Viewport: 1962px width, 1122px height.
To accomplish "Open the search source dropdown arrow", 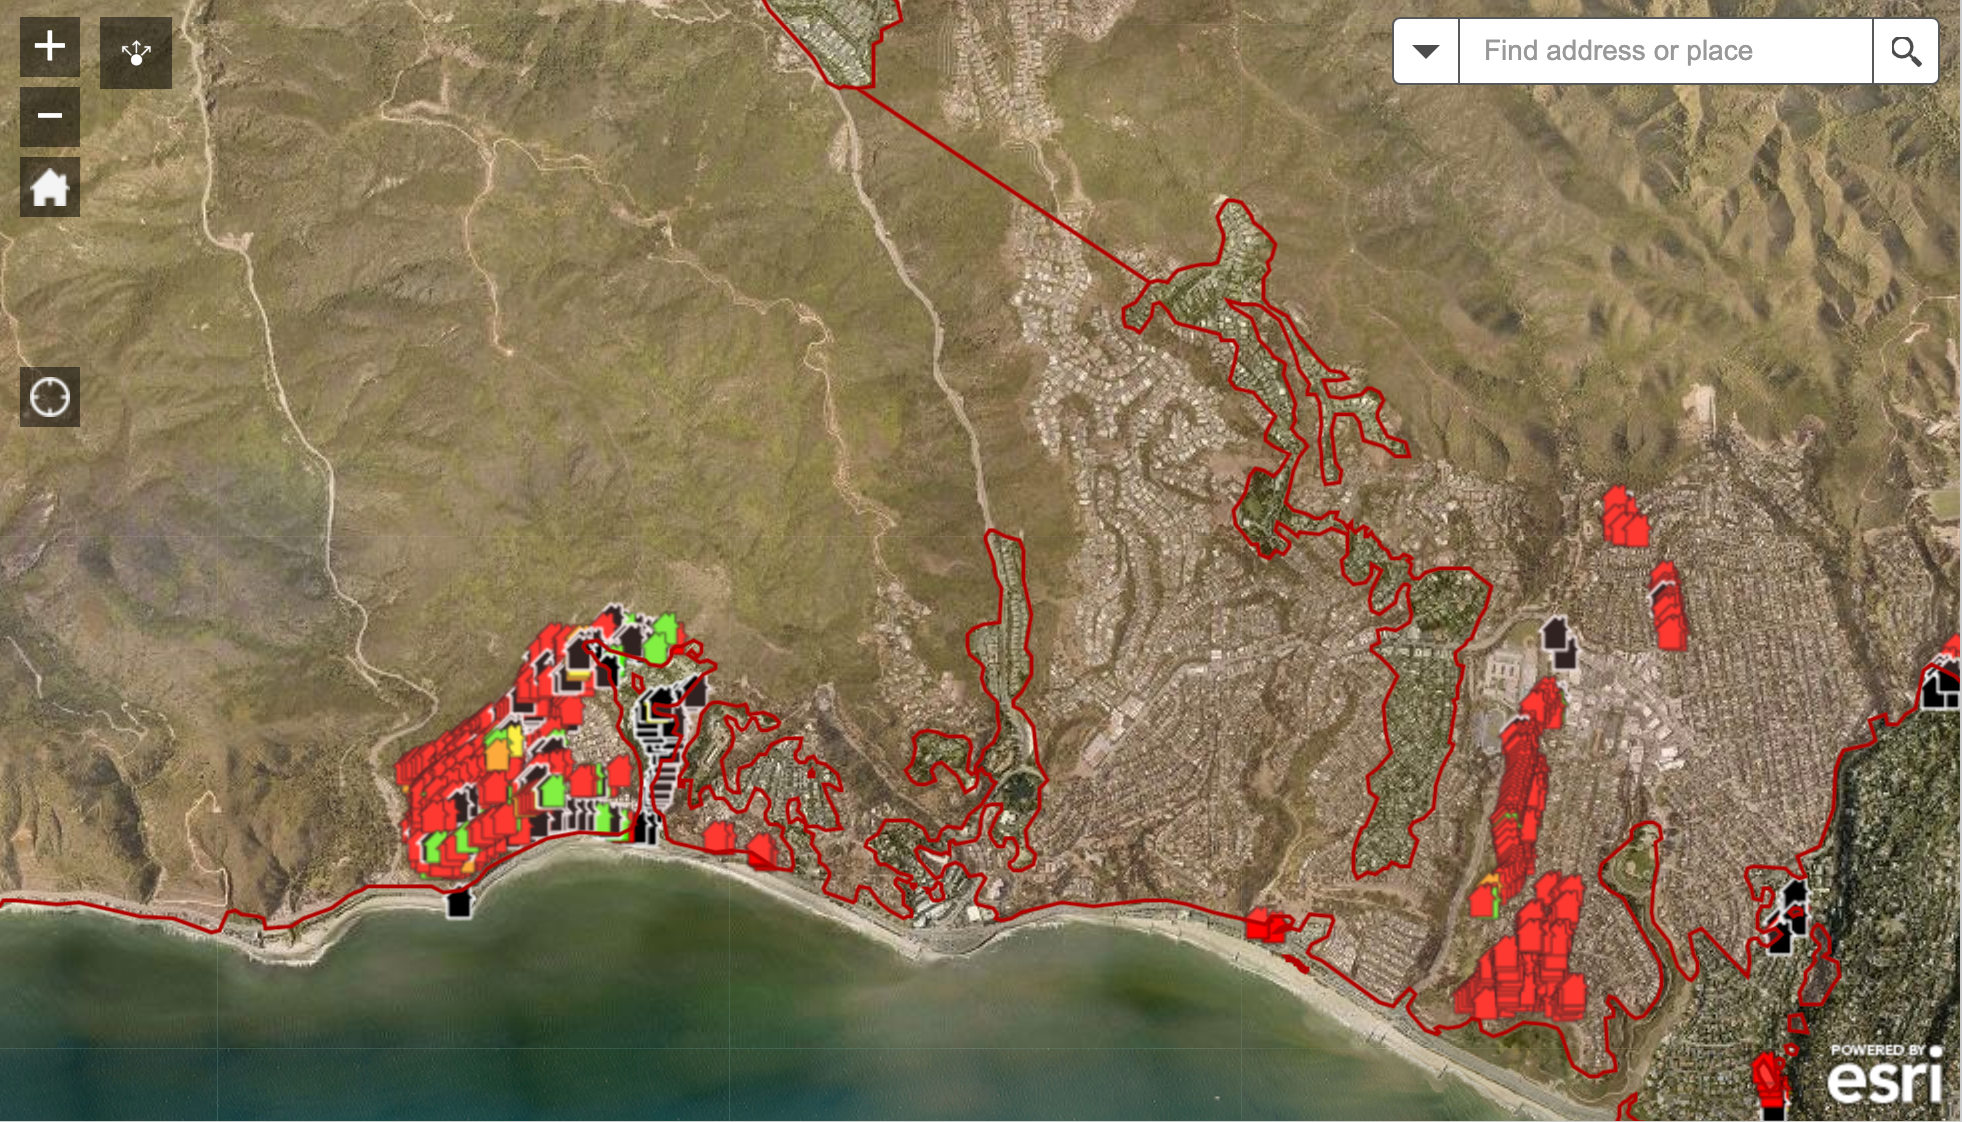I will coord(1426,51).
